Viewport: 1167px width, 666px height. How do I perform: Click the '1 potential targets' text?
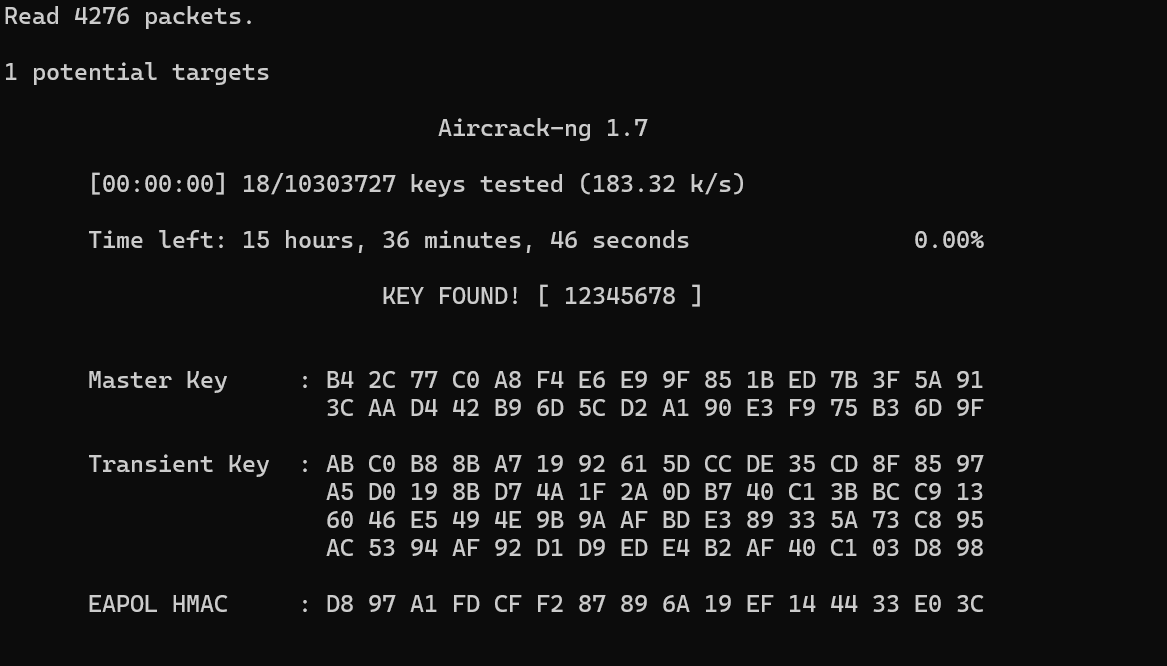click(x=137, y=73)
